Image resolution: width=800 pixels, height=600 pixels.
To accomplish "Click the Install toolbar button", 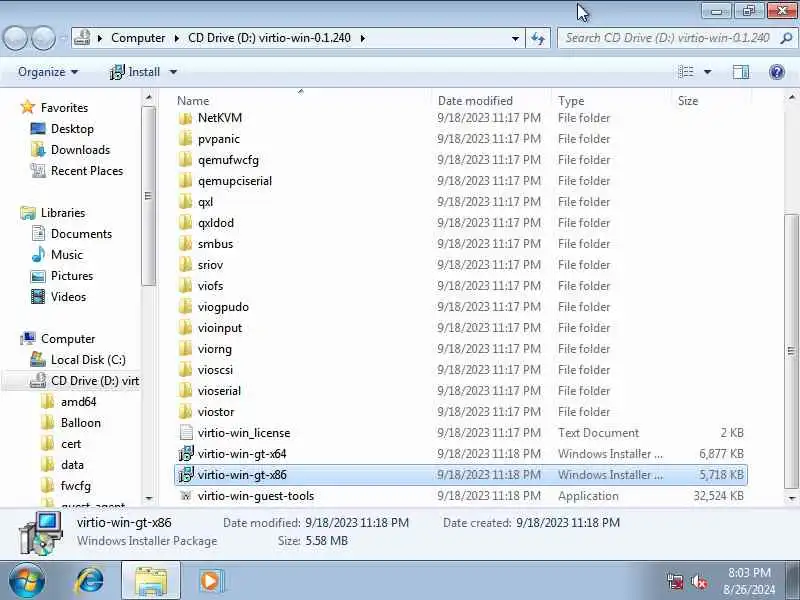I will coord(135,72).
